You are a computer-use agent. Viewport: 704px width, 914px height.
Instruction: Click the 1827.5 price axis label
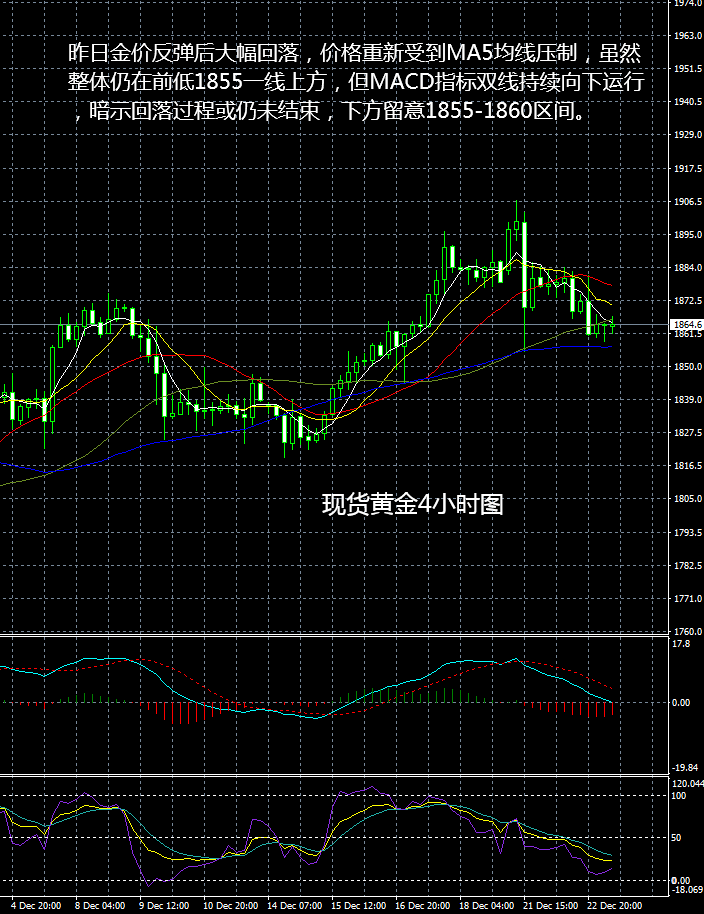click(x=688, y=433)
